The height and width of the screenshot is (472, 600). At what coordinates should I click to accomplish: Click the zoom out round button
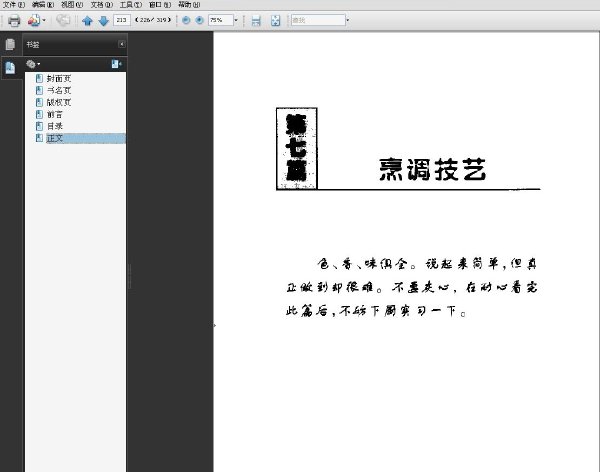click(186, 20)
